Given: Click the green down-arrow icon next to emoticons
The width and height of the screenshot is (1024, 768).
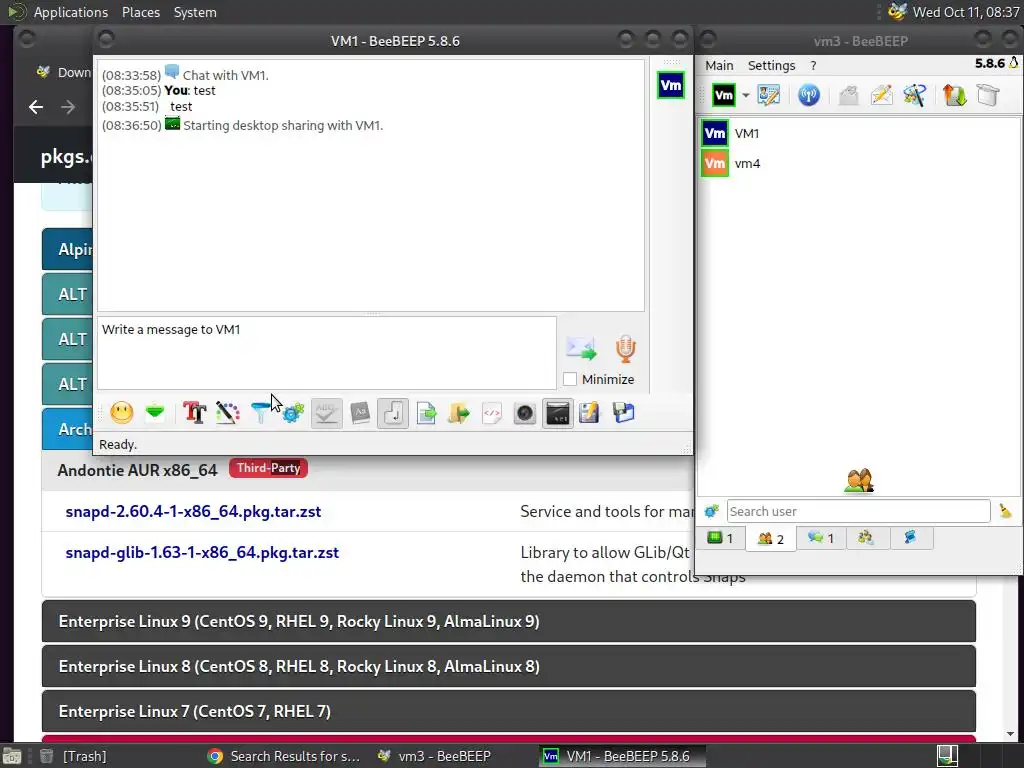Looking at the screenshot, I should tap(155, 413).
